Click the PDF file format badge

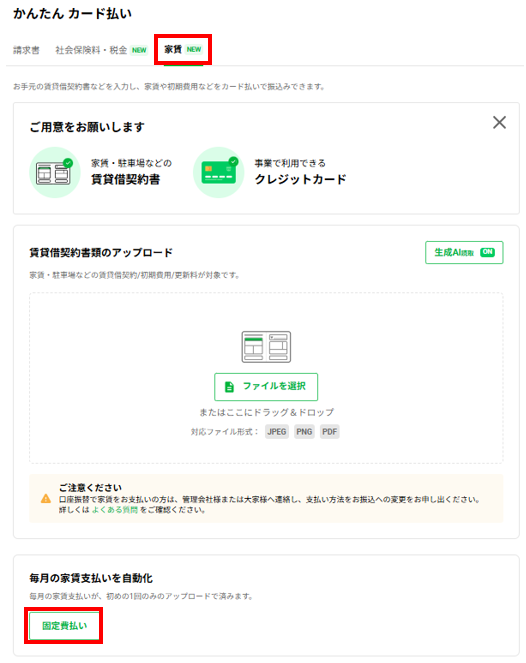pos(329,432)
